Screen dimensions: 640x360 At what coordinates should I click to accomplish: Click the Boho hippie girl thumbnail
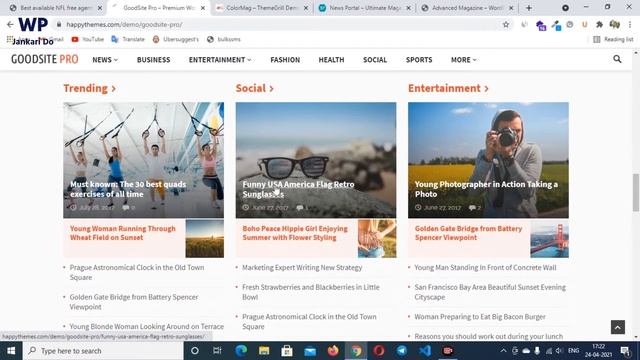pos(377,238)
